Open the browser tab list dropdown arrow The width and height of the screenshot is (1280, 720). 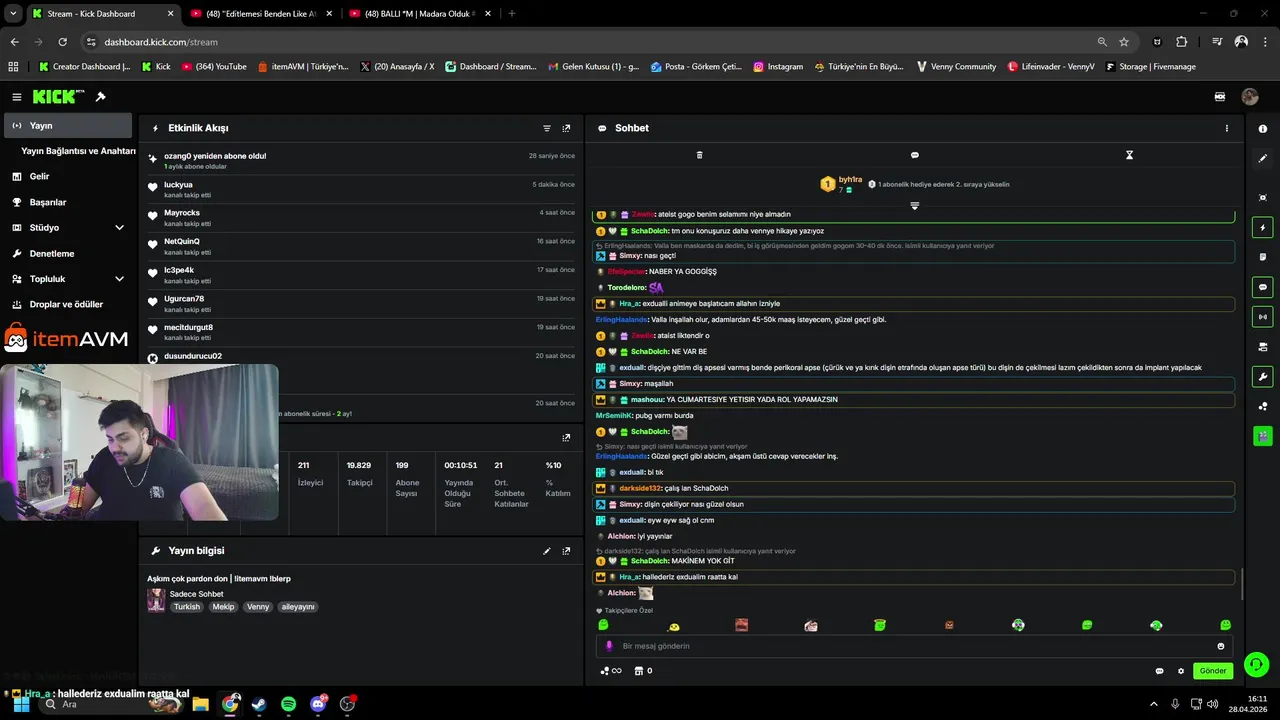tap(13, 14)
